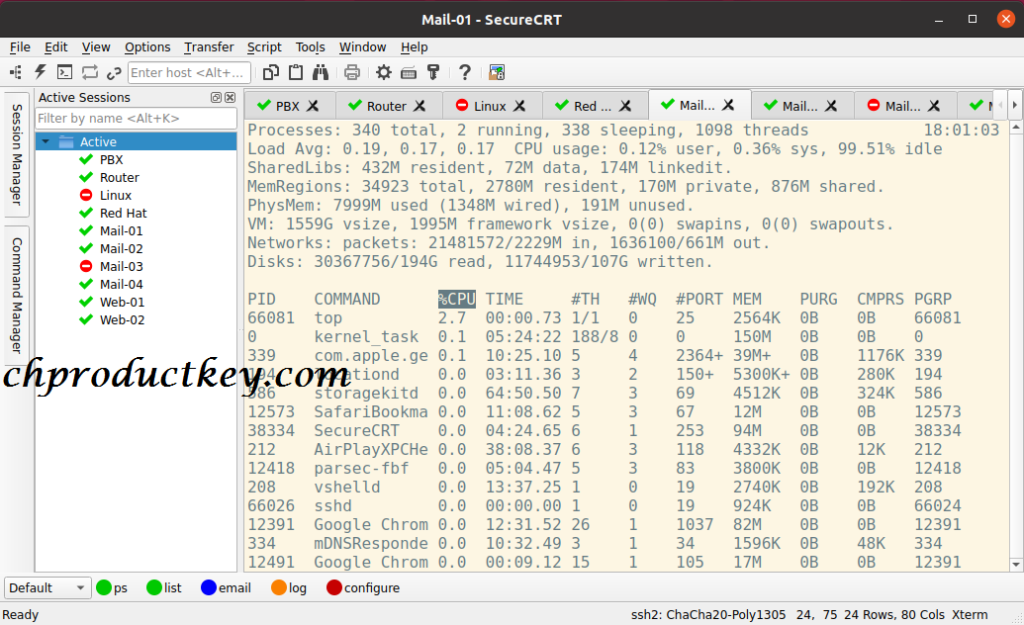Open the Command Manager side tab
Image resolution: width=1024 pixels, height=625 pixels.
(17, 295)
